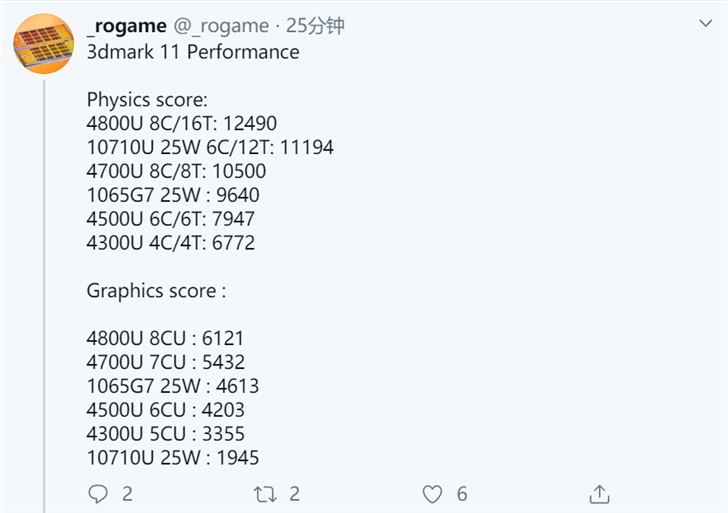Click the bold _rogame display name
The height and width of the screenshot is (513, 728).
coord(128,26)
